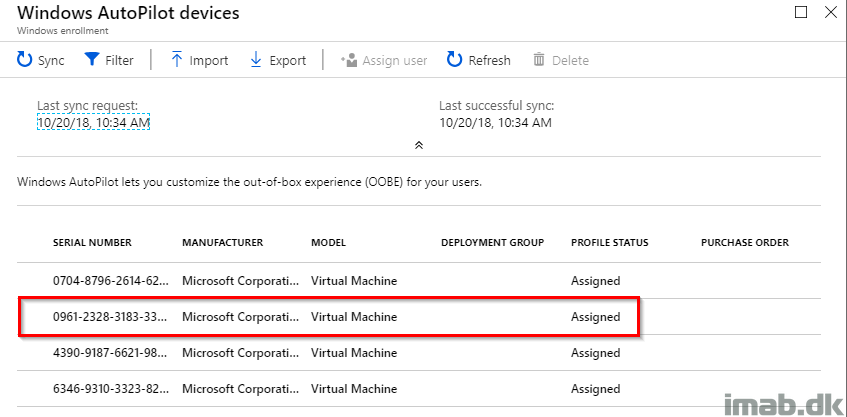Click the Assign user person icon
The width and height of the screenshot is (847, 417).
click(349, 59)
